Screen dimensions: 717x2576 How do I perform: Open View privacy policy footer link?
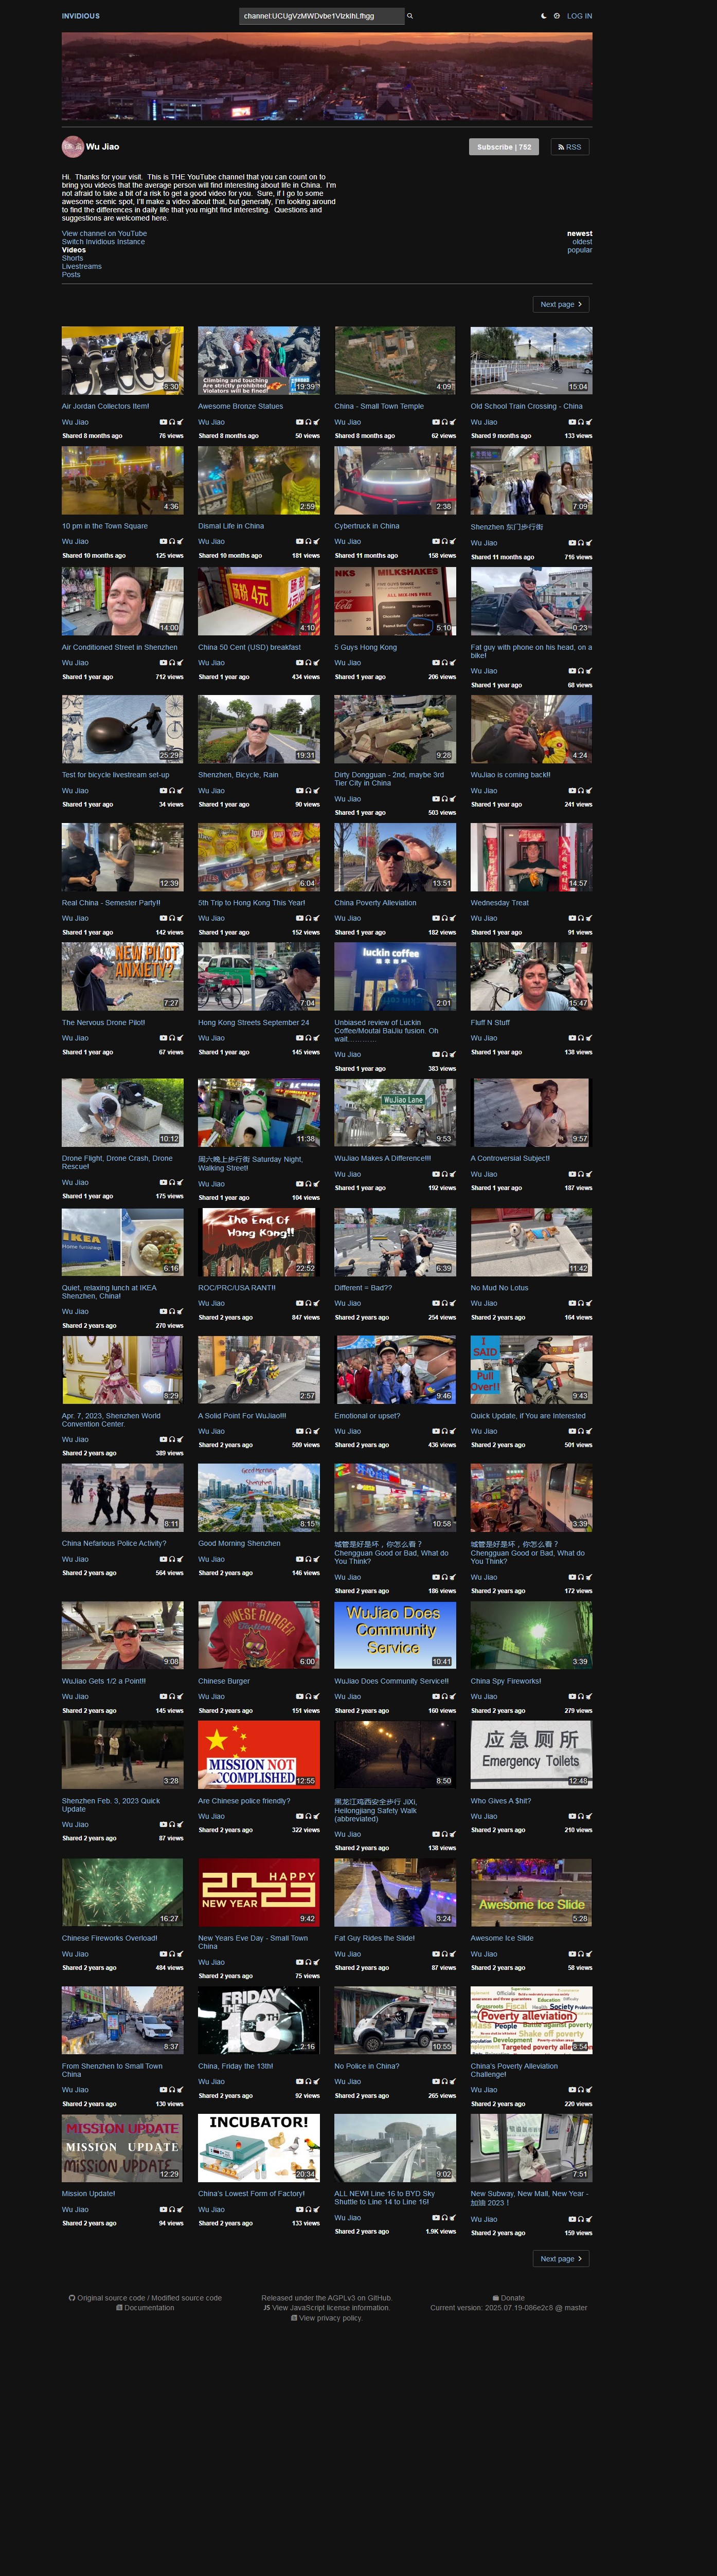point(326,2318)
